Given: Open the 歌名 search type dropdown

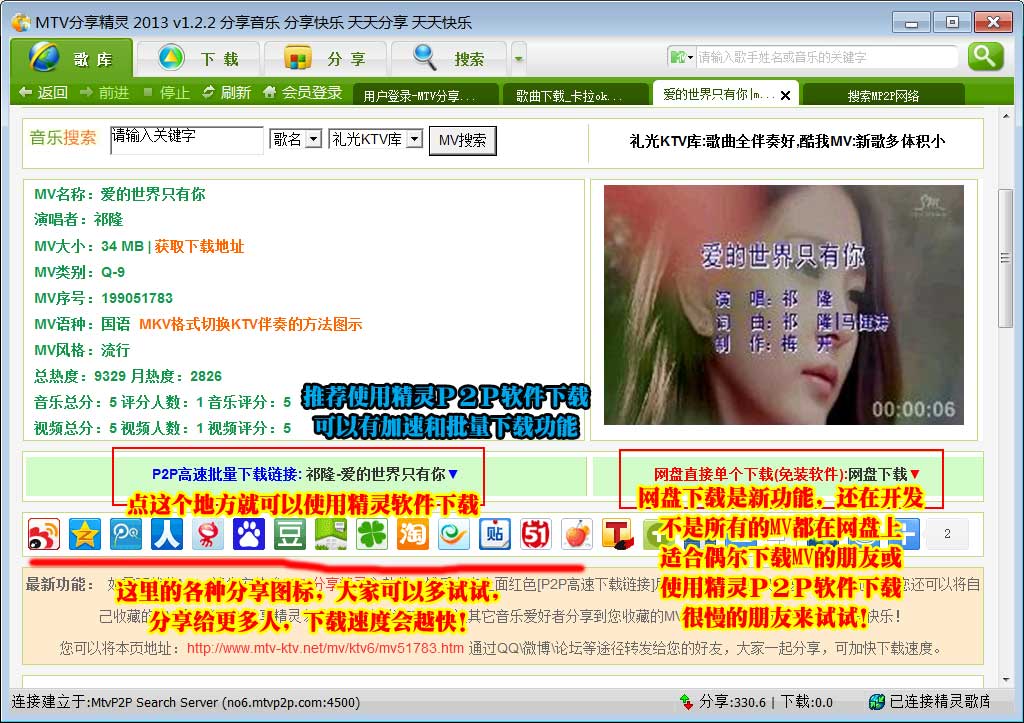Looking at the screenshot, I should 313,140.
